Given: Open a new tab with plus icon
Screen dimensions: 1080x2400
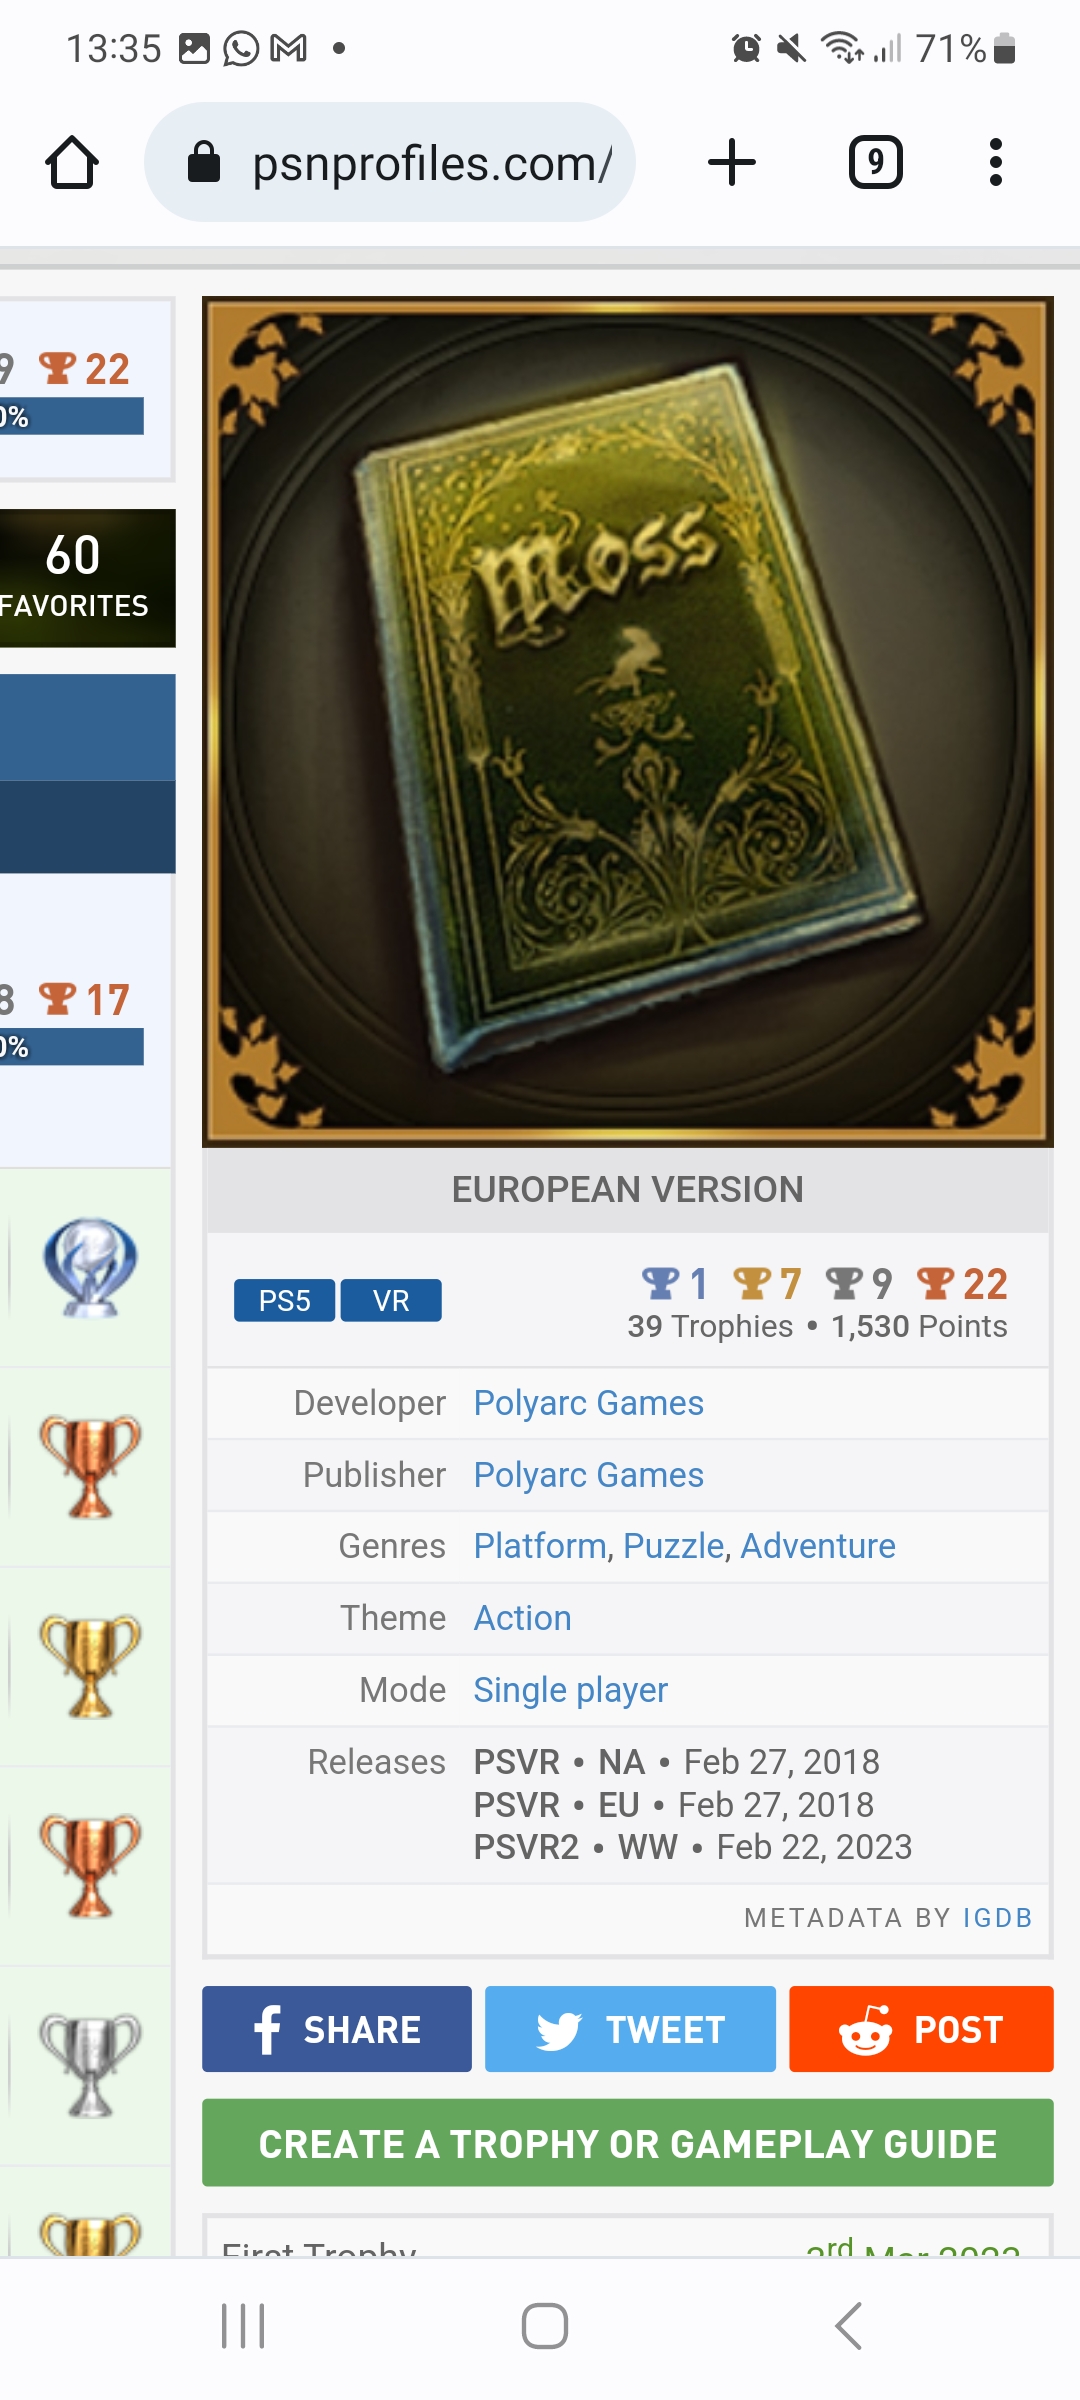Looking at the screenshot, I should pos(732,162).
